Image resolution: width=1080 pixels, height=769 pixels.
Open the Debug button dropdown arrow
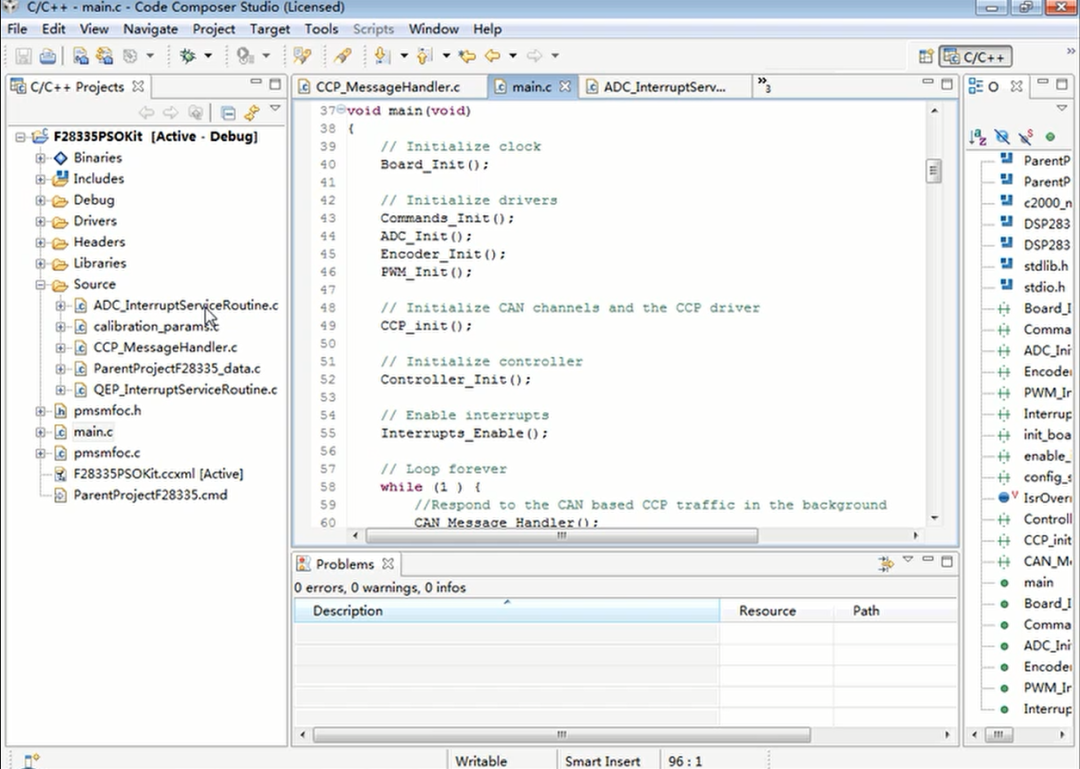pos(206,56)
